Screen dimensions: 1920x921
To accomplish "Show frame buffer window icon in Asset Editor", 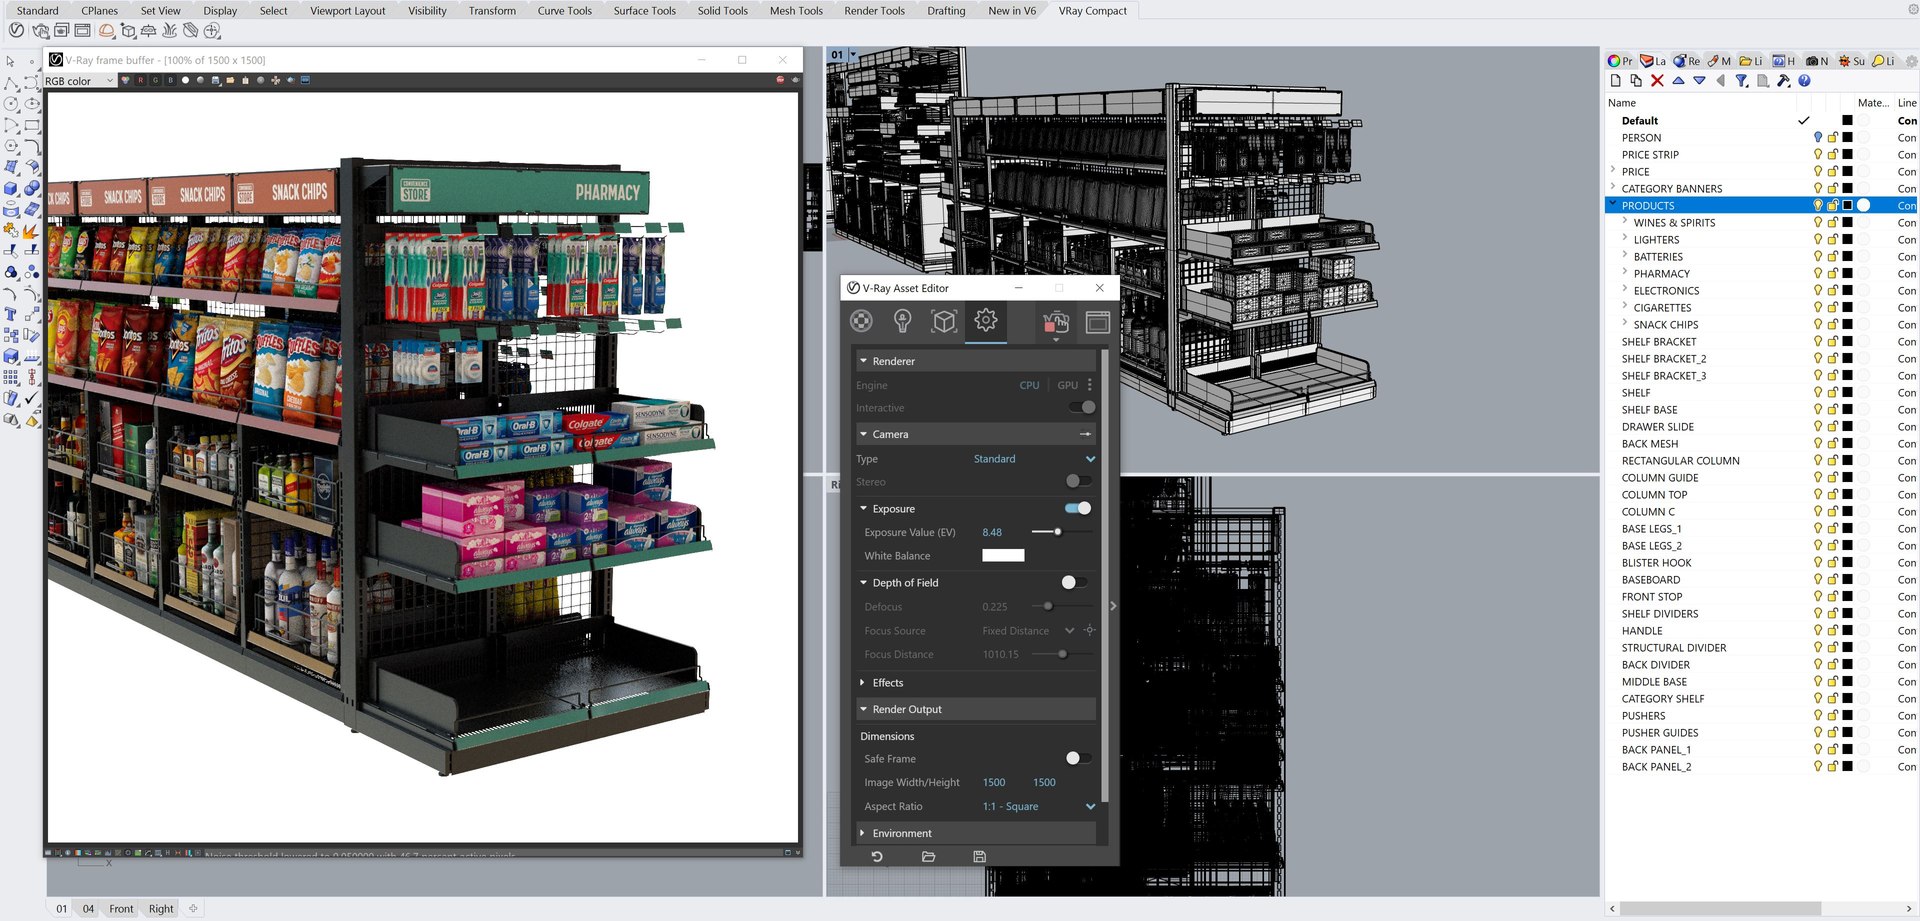I will pos(1097,322).
